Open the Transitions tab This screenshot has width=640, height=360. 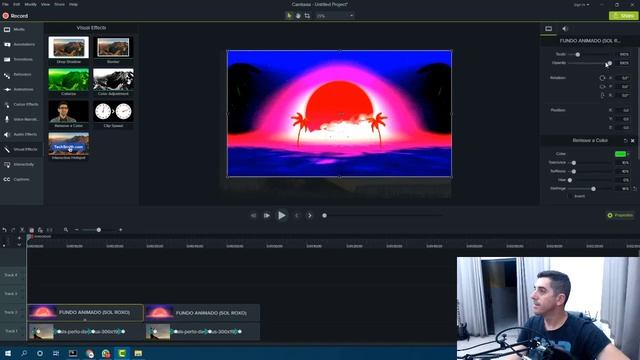[x=21, y=60]
